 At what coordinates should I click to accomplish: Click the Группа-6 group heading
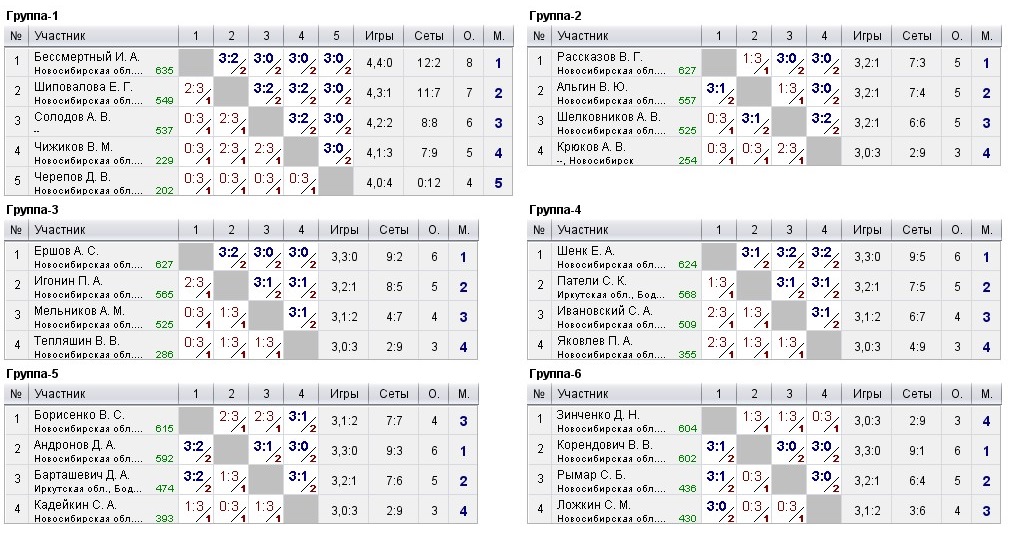[x=555, y=374]
